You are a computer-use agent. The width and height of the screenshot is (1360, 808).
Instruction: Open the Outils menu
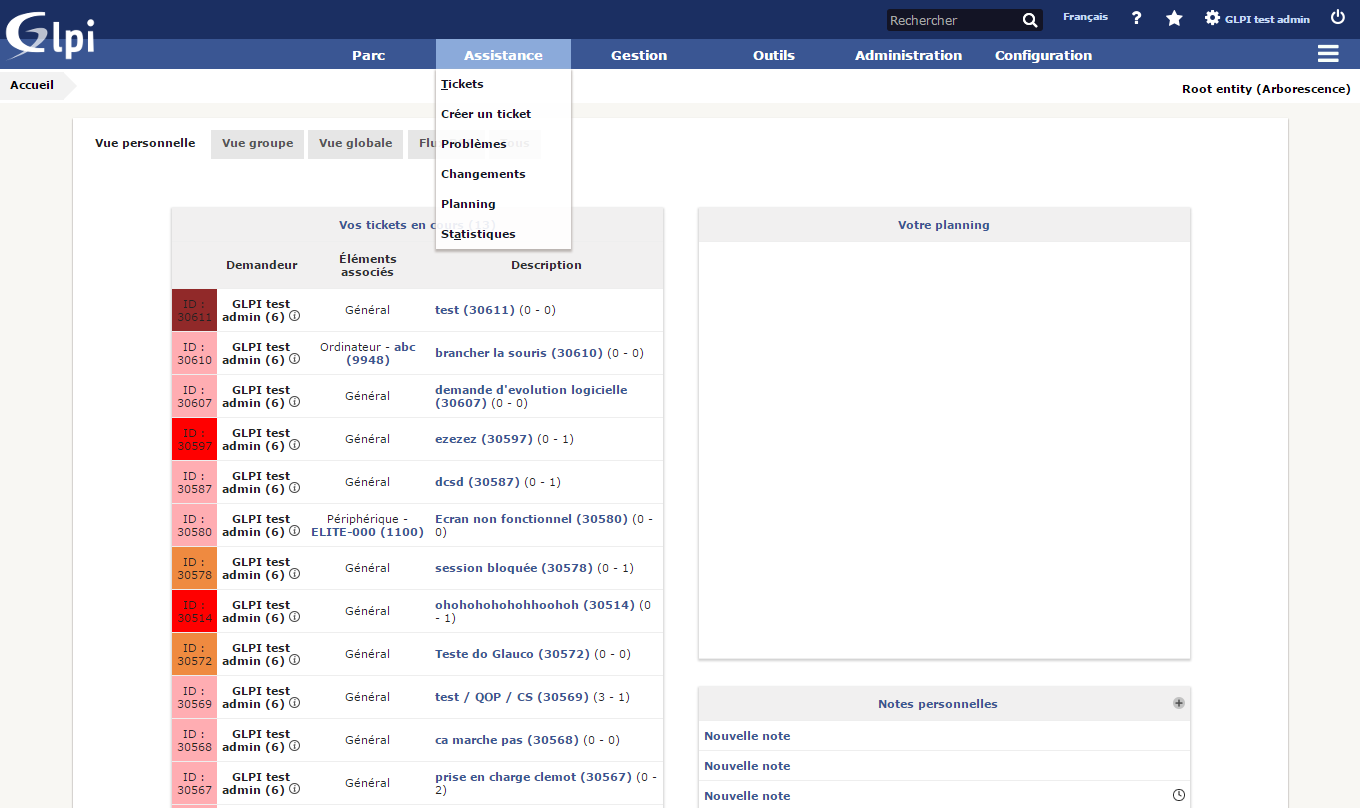tap(774, 55)
